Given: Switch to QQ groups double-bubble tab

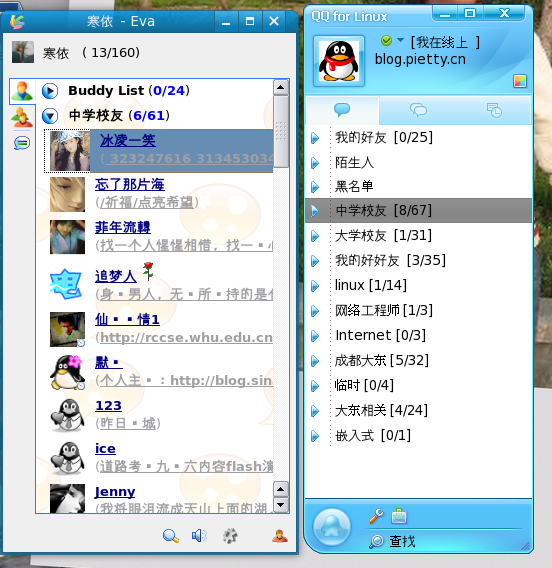Looking at the screenshot, I should pyautogui.click(x=418, y=110).
